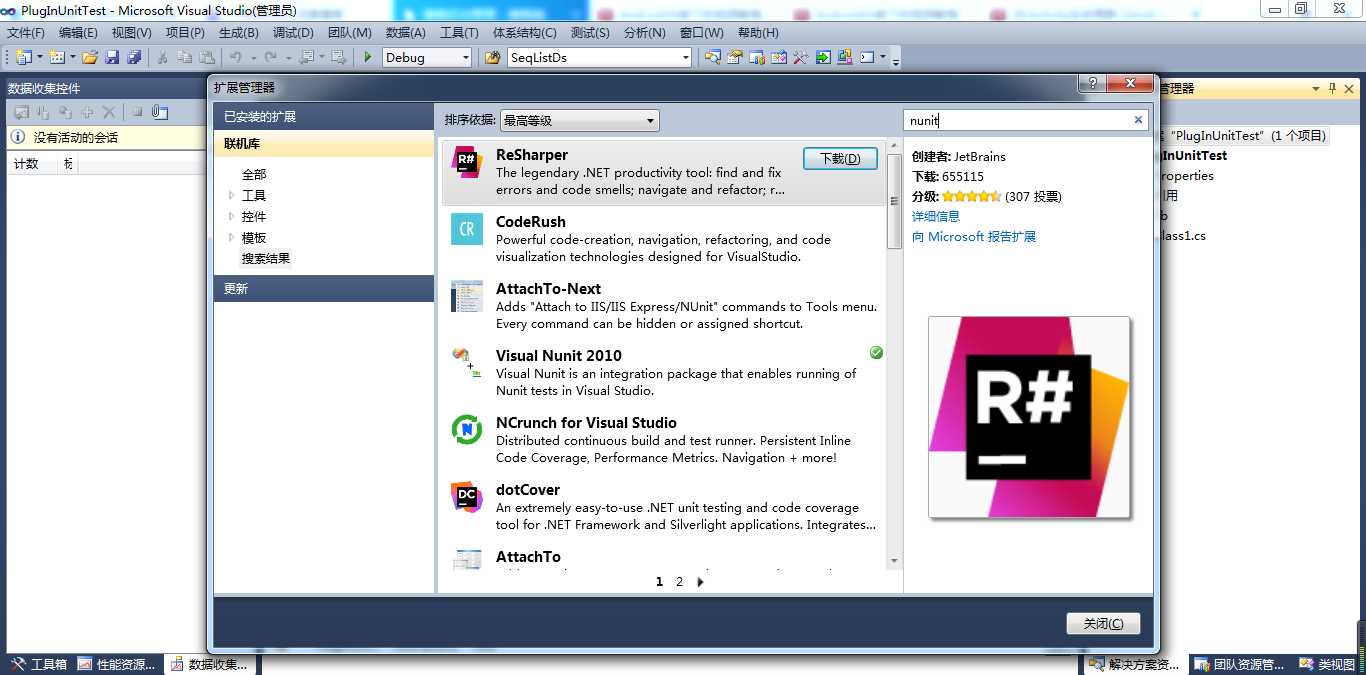Select 全部 in the online gallery tree
The height and width of the screenshot is (675, 1366).
pos(254,174)
